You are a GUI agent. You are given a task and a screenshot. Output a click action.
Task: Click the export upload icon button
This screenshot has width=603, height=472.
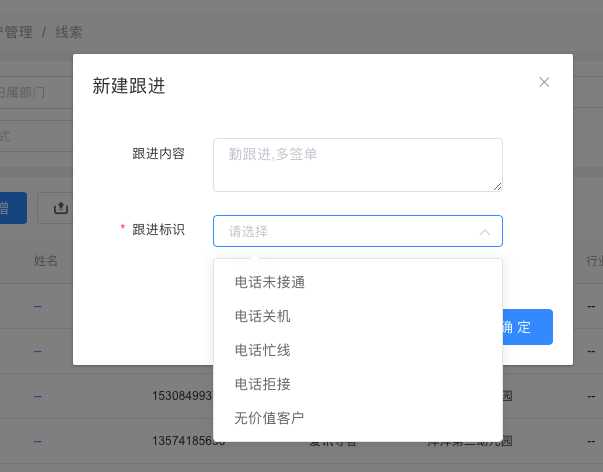(x=59, y=208)
